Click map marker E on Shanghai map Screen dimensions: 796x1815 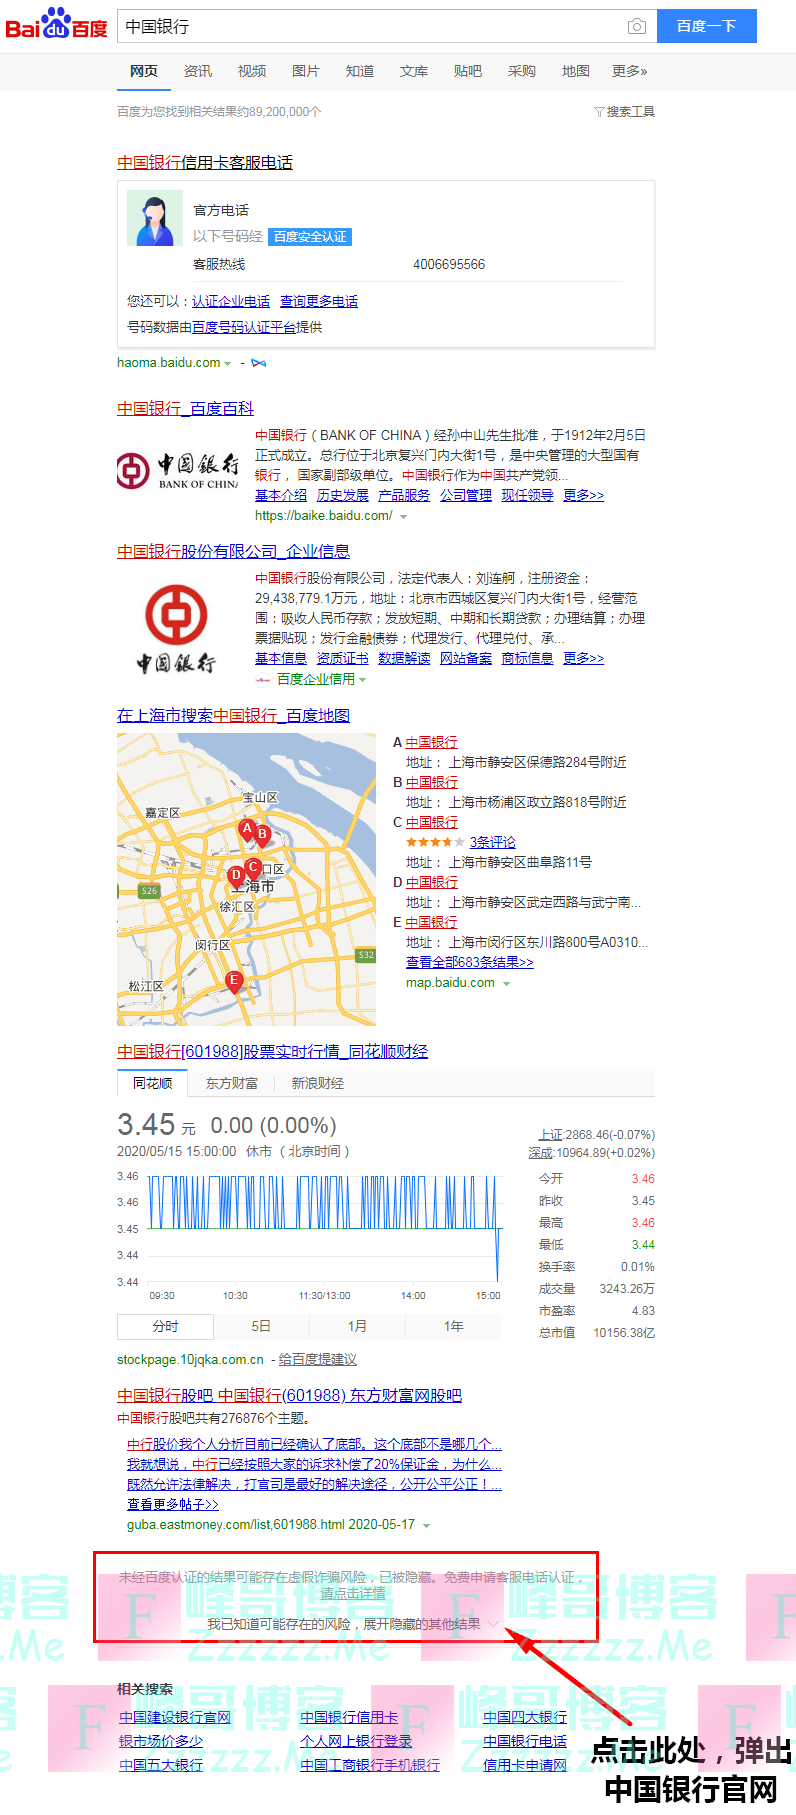(234, 981)
